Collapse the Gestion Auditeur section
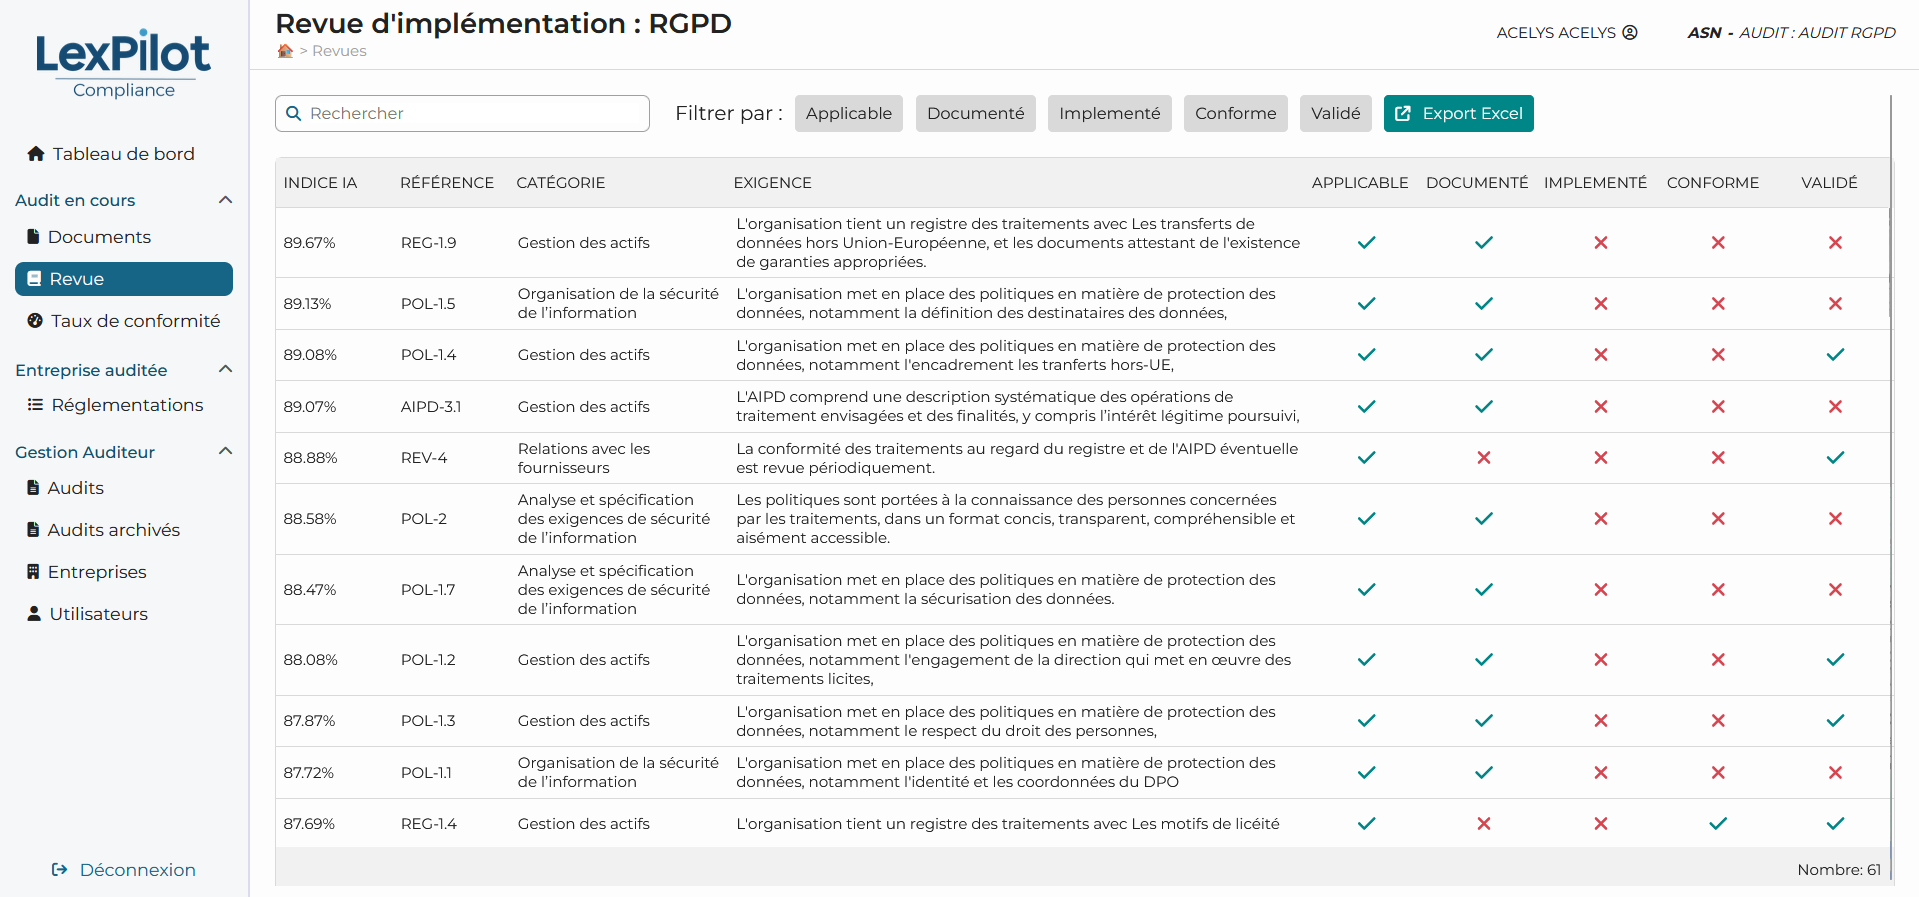The width and height of the screenshot is (1919, 897). [226, 452]
